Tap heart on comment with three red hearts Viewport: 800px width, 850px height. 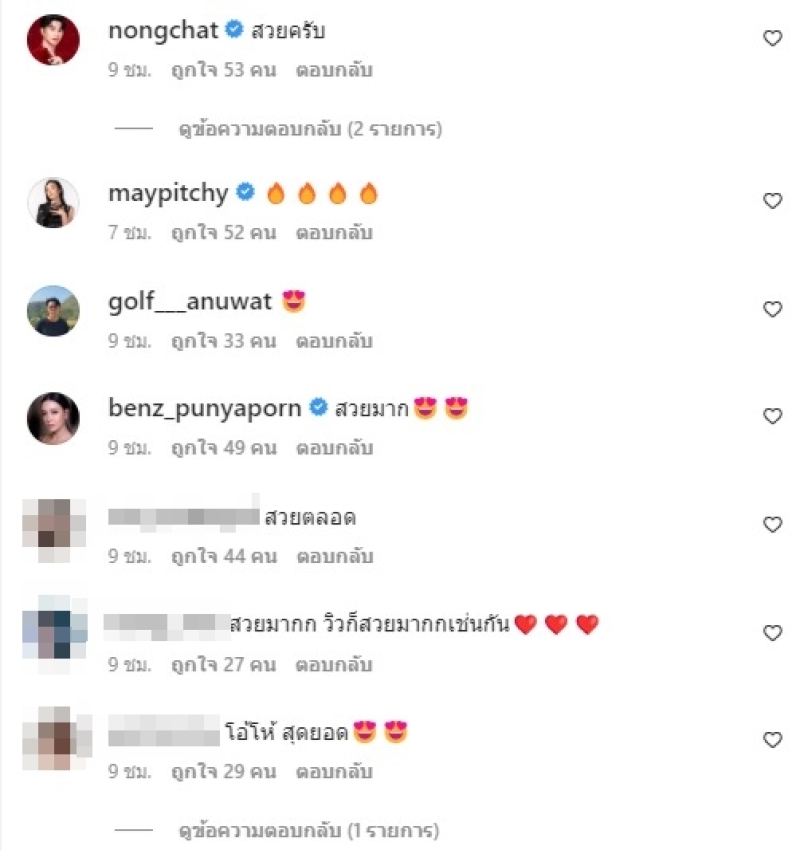point(772,633)
